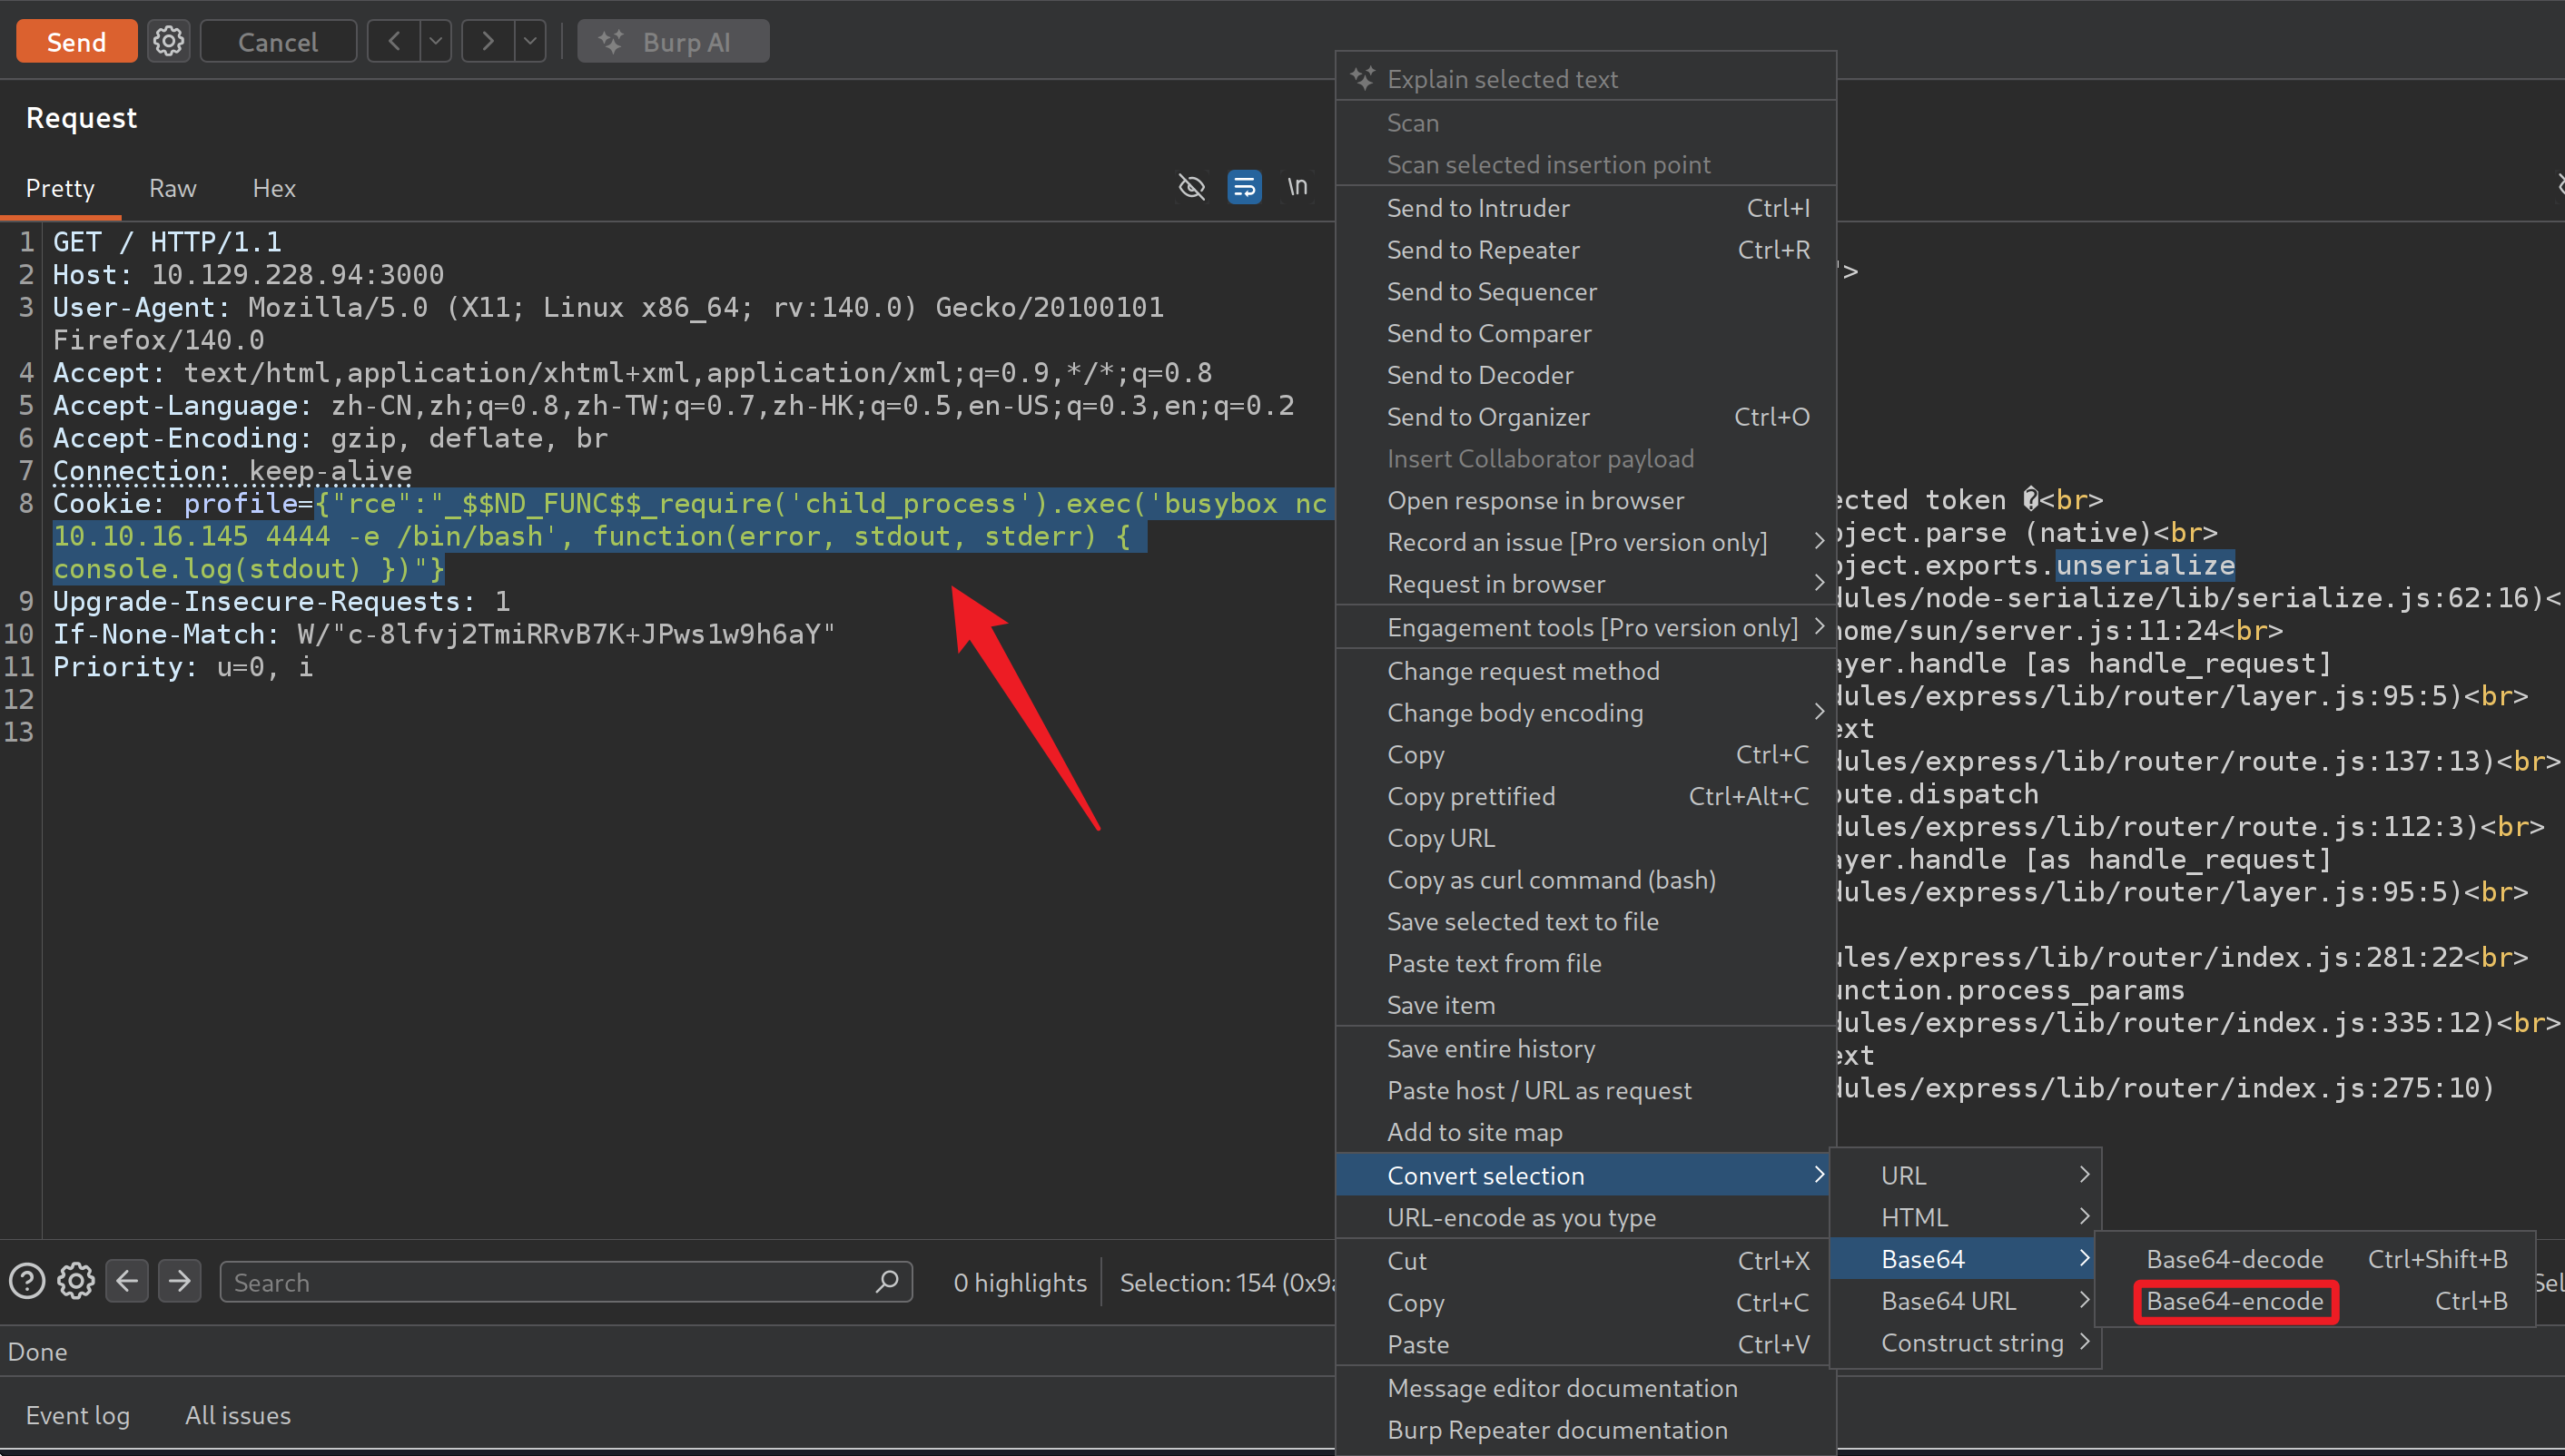
Task: Open history dropdown beside back arrow
Action: [435, 41]
